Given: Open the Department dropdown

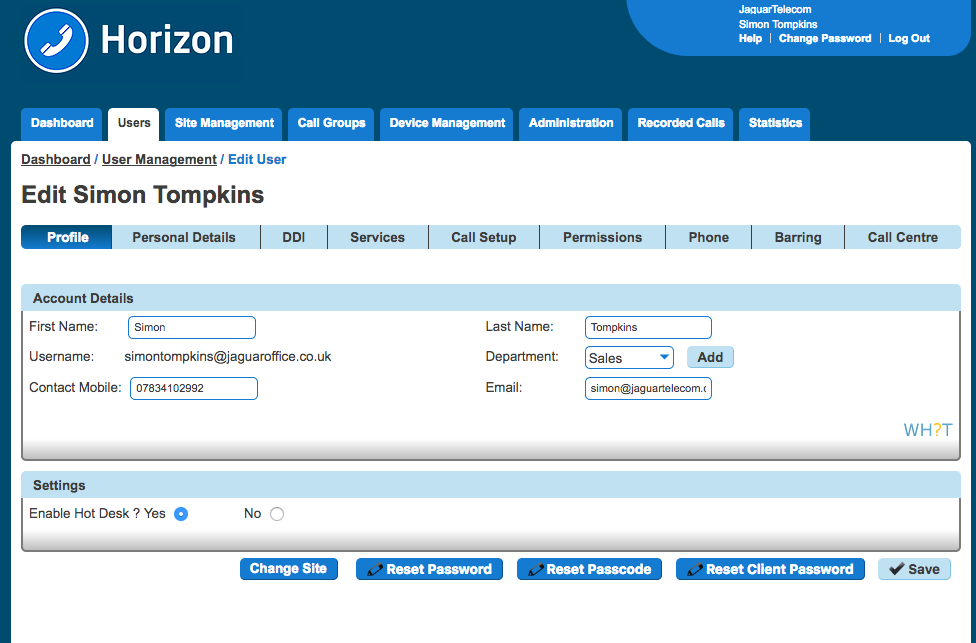Looking at the screenshot, I should (x=629, y=358).
